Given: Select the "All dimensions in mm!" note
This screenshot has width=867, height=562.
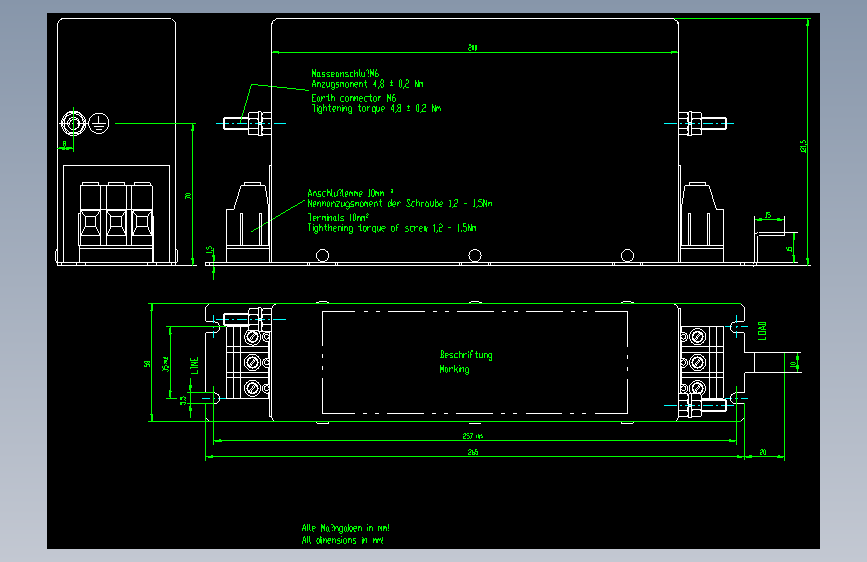Looking at the screenshot, I should (342, 540).
